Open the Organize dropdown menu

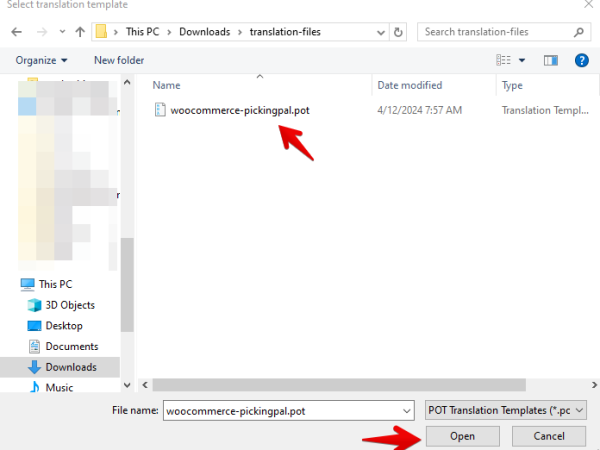point(41,60)
